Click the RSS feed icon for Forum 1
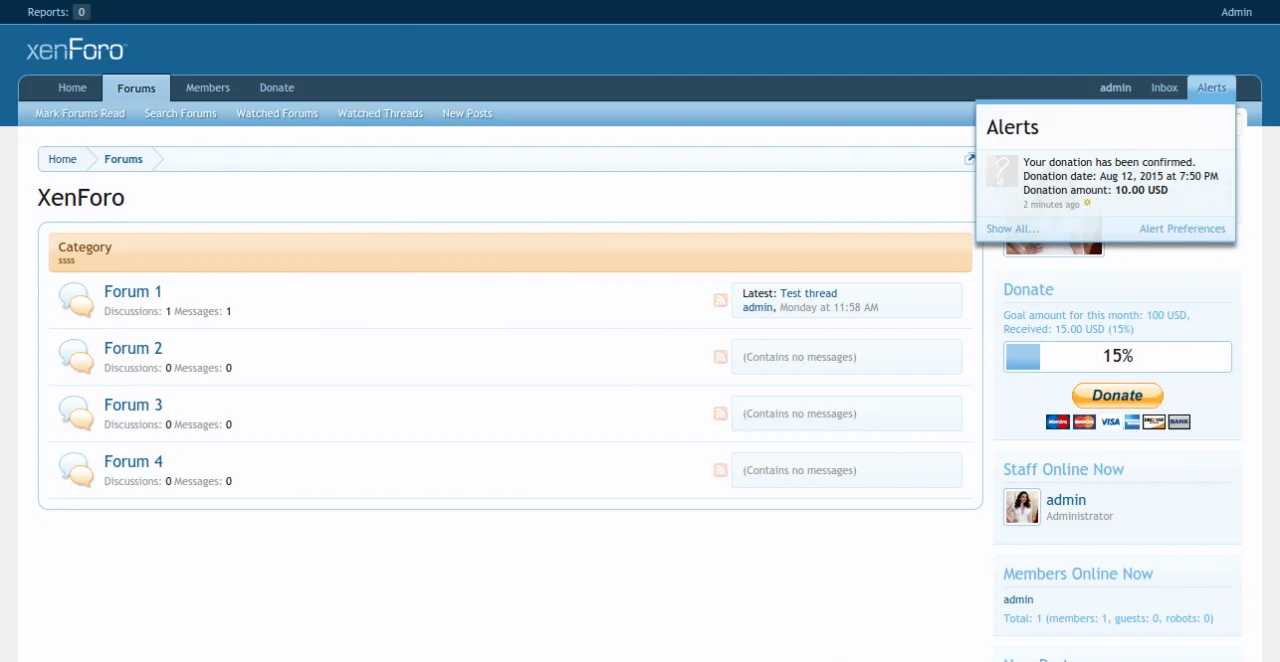This screenshot has width=1280, height=662. point(720,300)
